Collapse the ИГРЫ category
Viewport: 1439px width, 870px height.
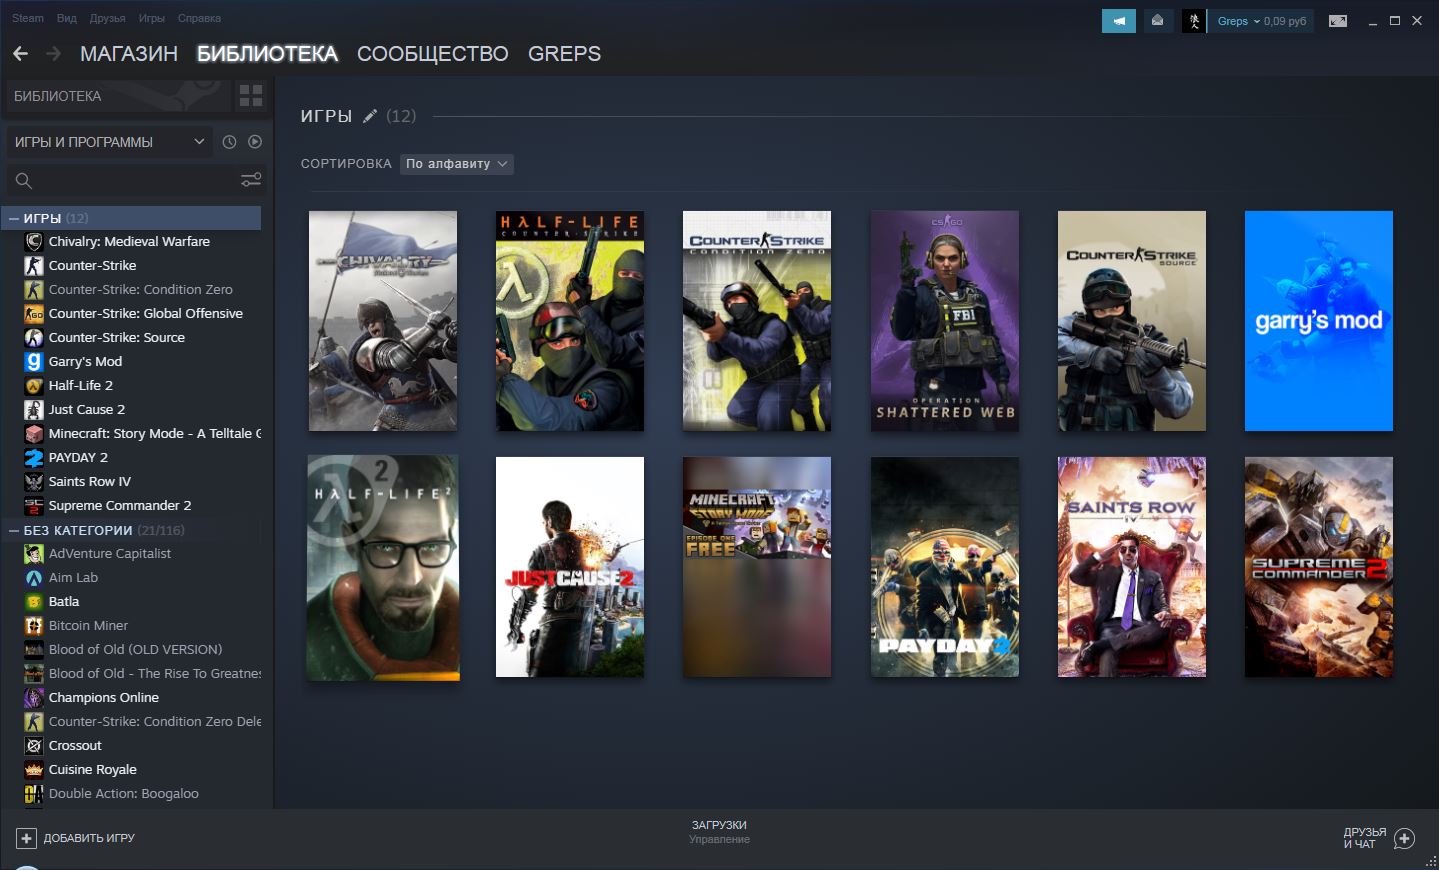[14, 218]
